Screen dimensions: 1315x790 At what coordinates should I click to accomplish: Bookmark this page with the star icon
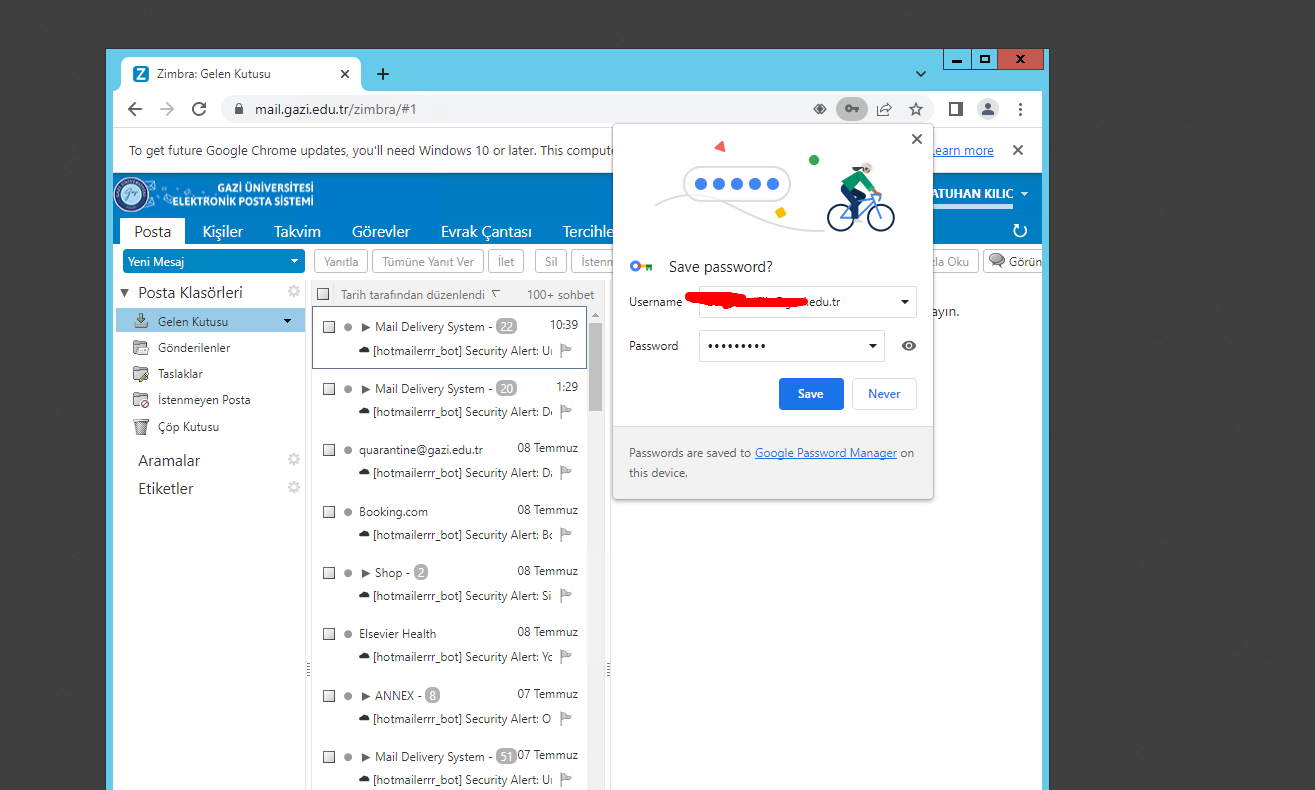[915, 109]
